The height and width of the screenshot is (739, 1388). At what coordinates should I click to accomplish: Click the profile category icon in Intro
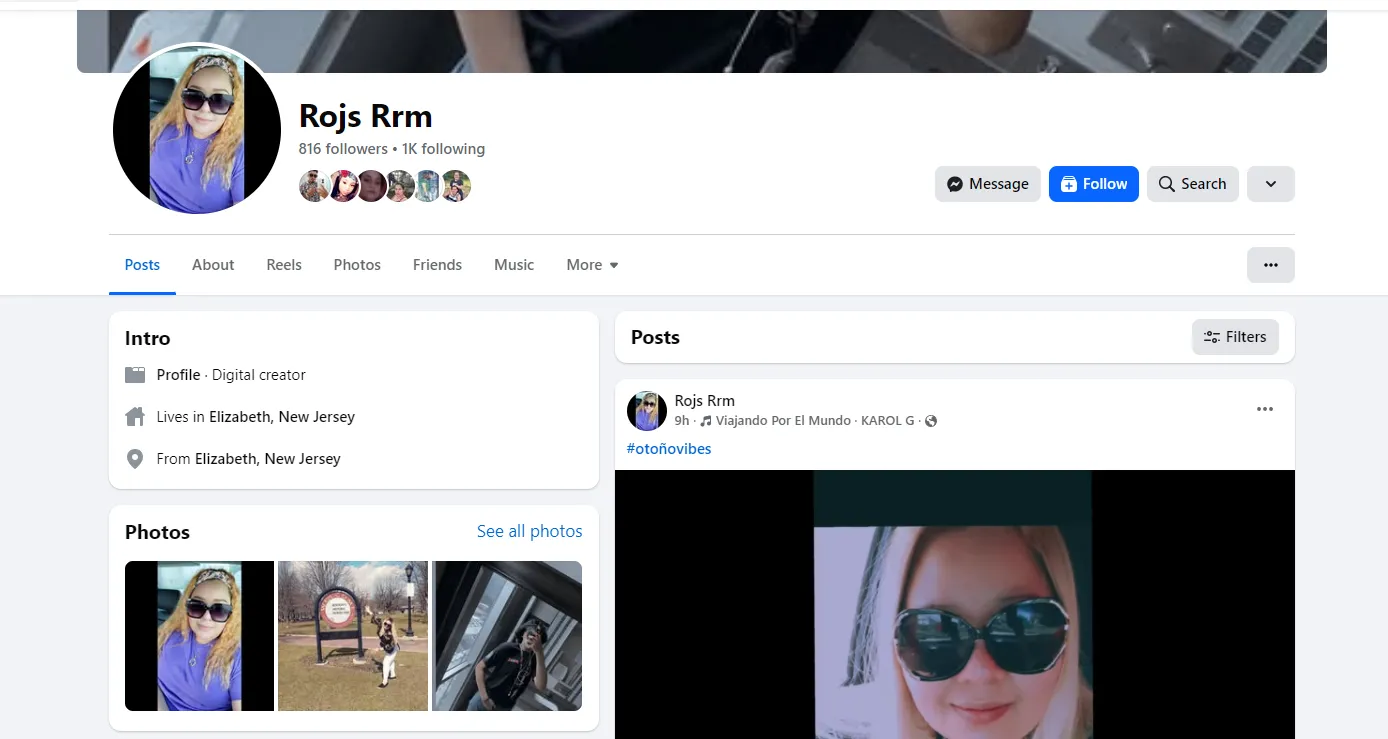coord(135,375)
